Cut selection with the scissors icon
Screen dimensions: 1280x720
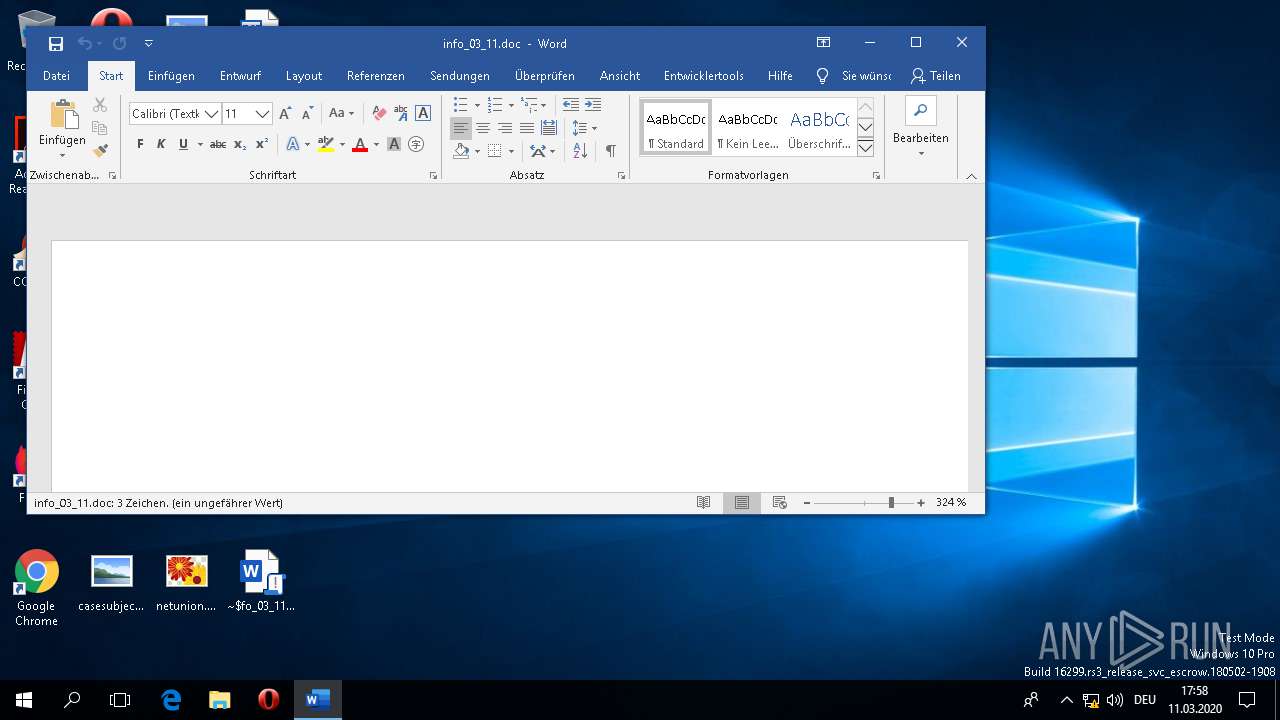(x=100, y=105)
